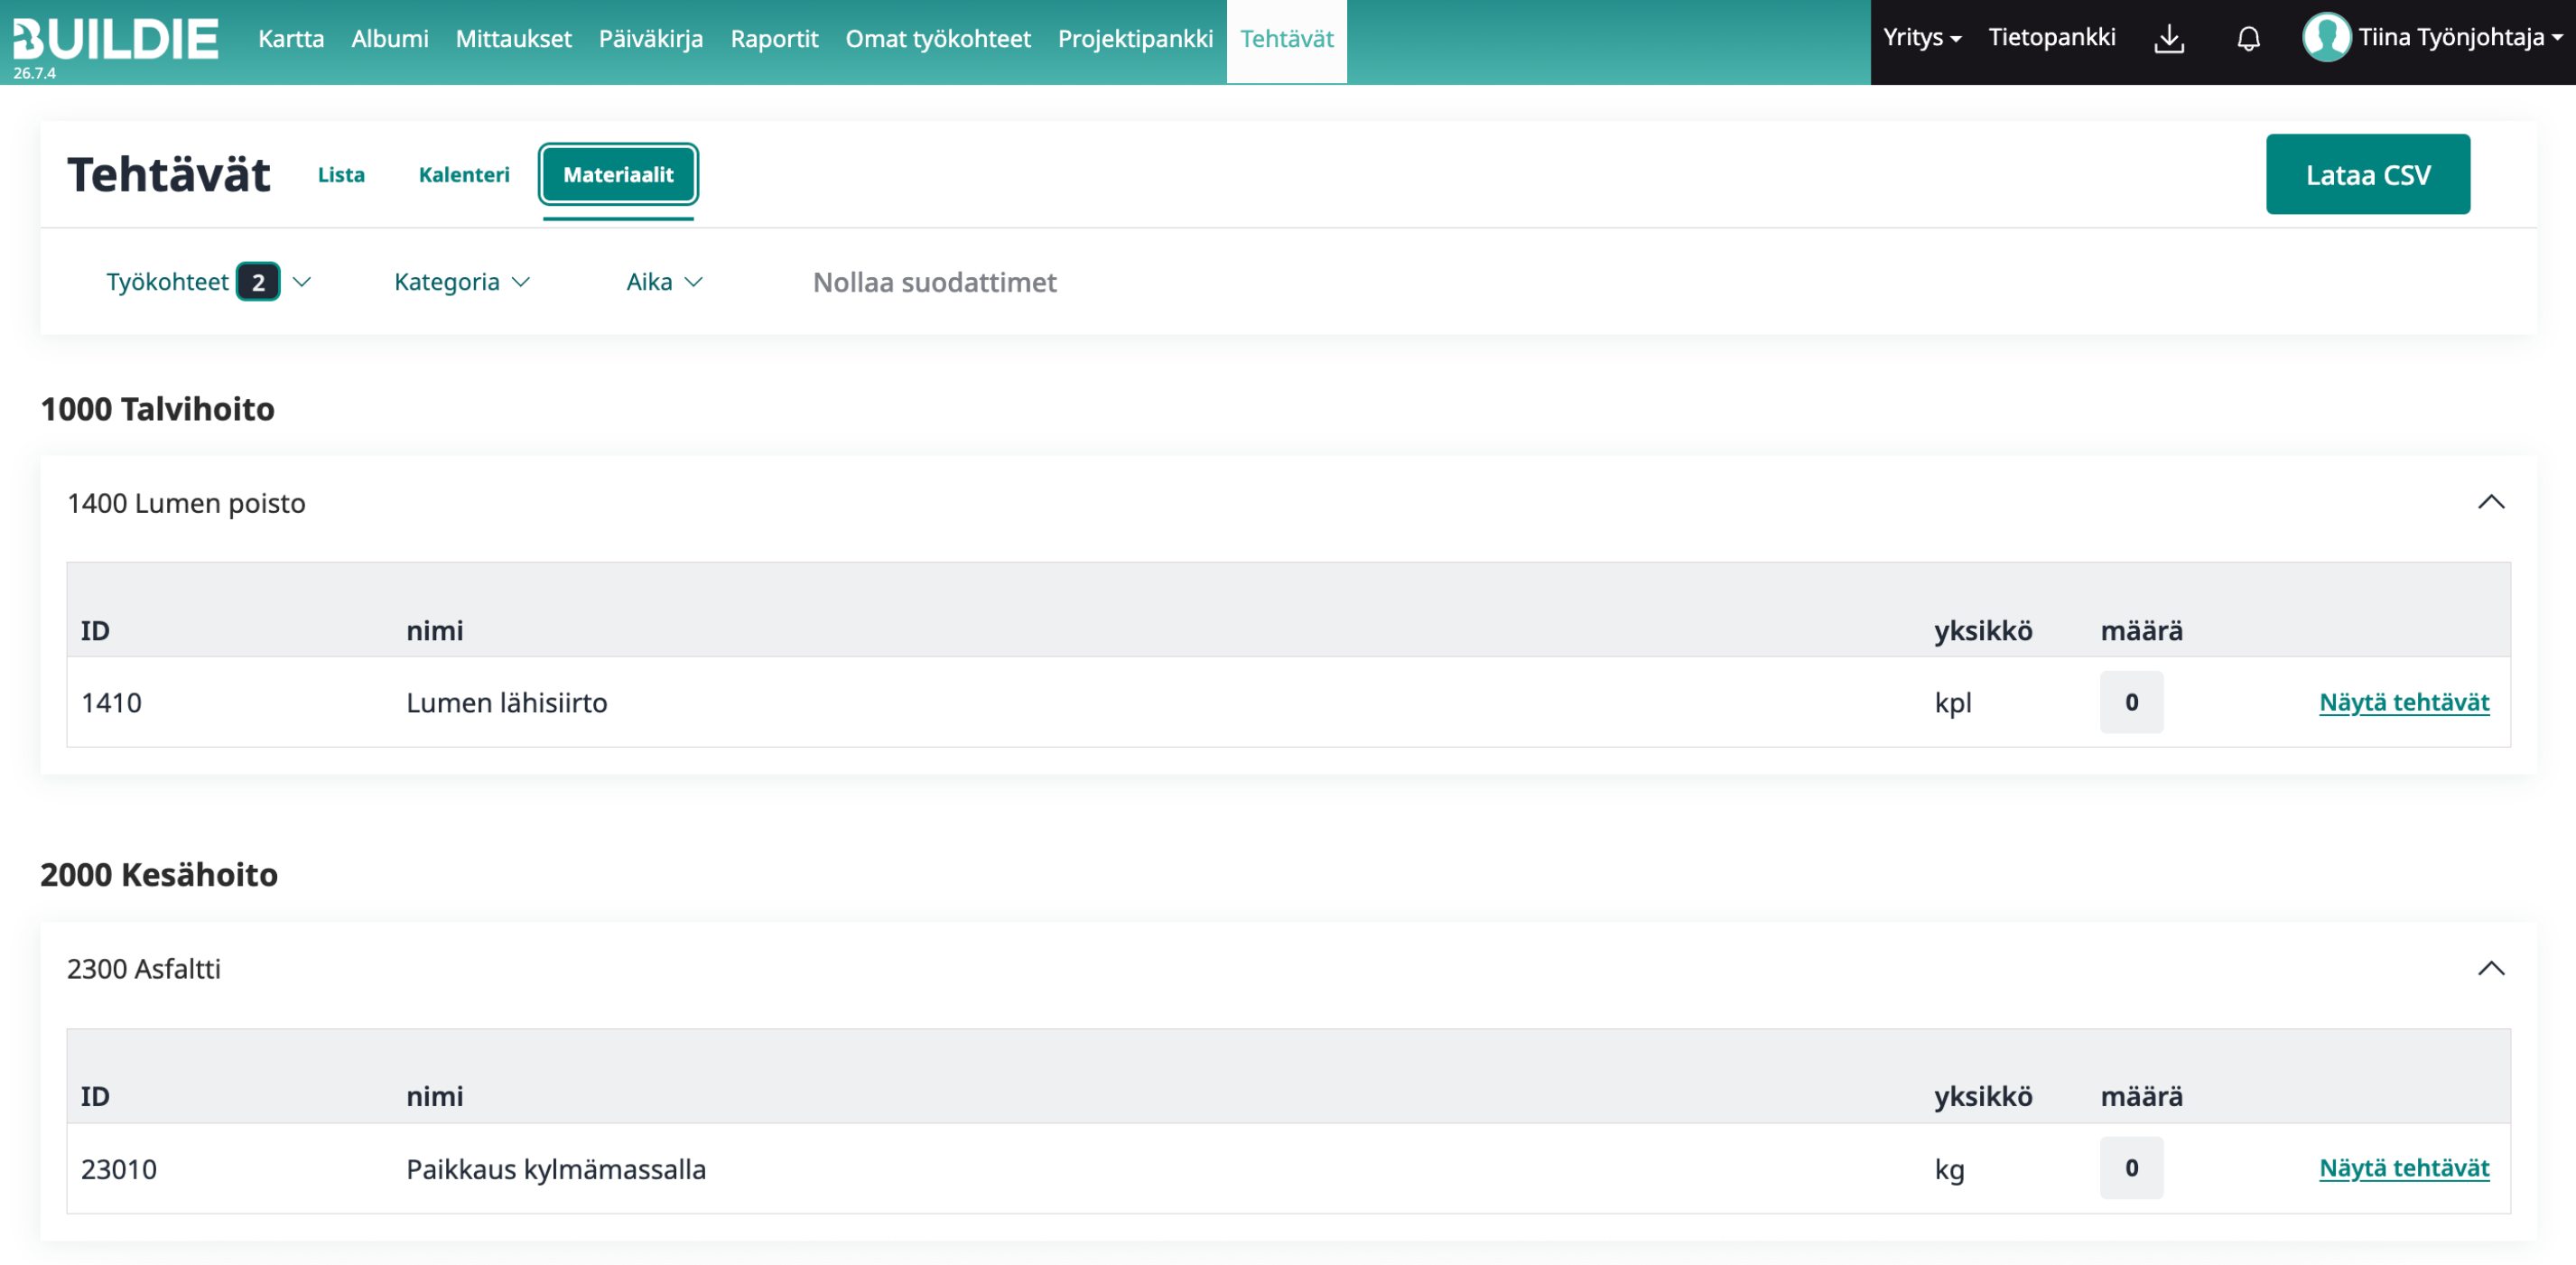Click the Työkohteet count badge 2

point(258,282)
